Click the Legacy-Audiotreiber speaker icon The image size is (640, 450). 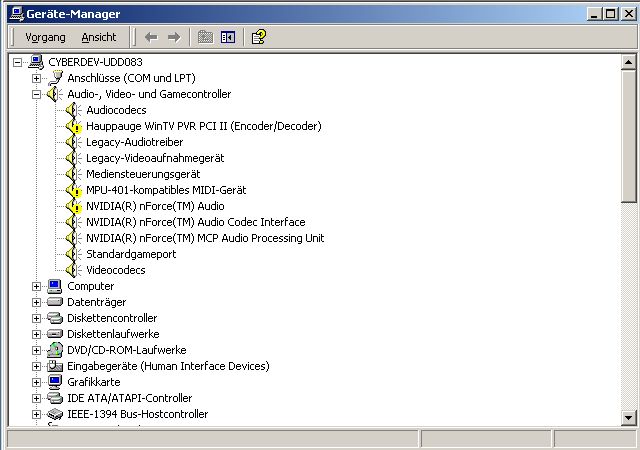[x=73, y=142]
